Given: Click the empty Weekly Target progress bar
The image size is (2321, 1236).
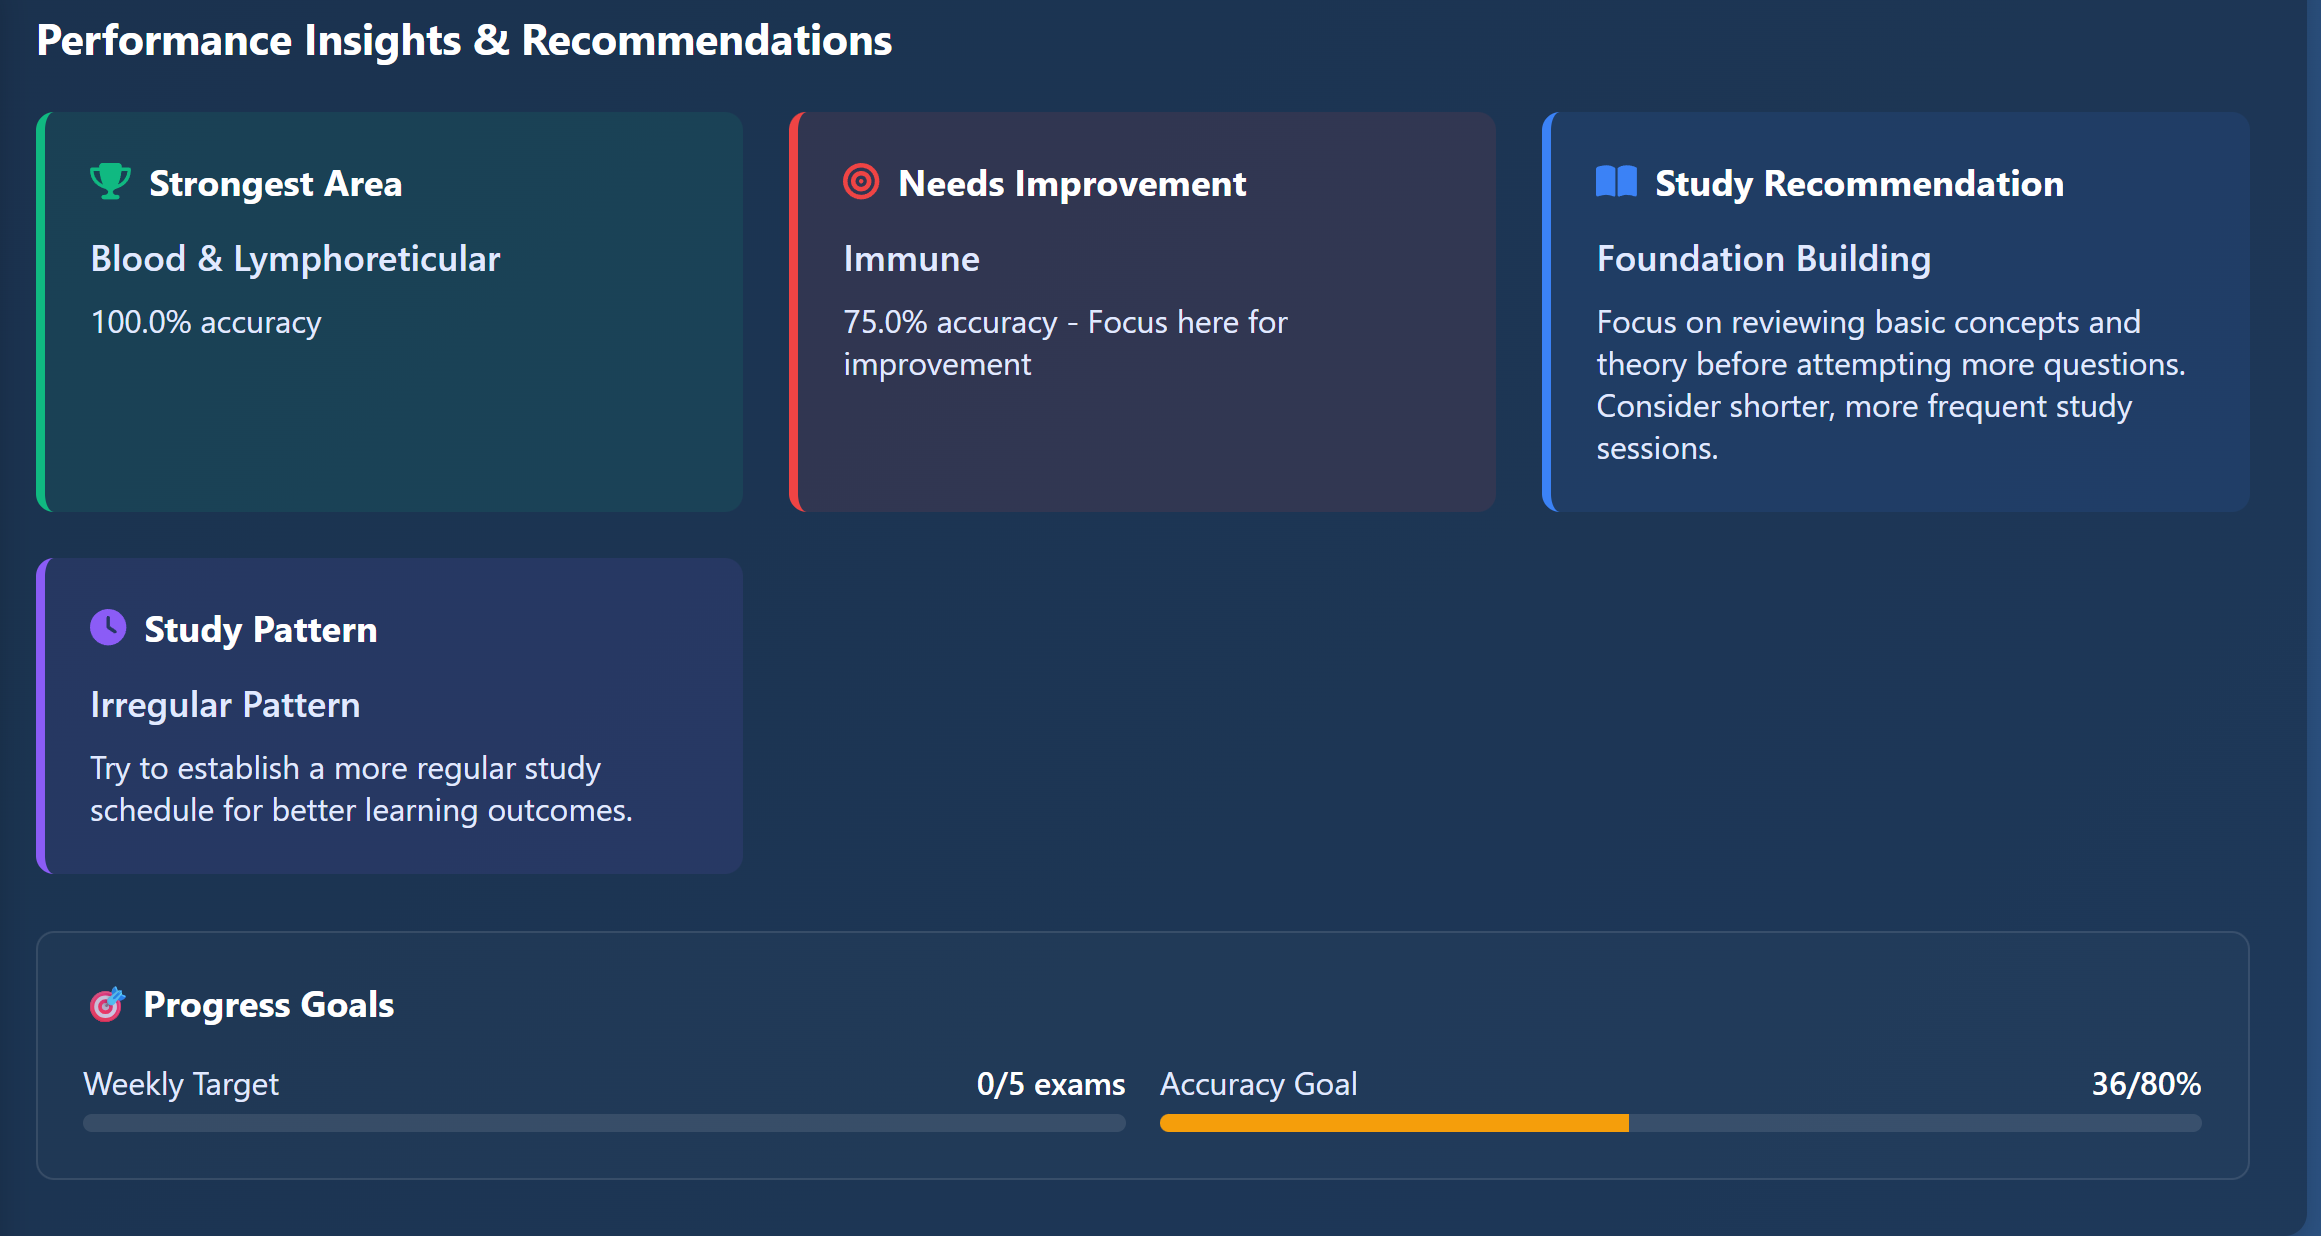Looking at the screenshot, I should (x=604, y=1123).
